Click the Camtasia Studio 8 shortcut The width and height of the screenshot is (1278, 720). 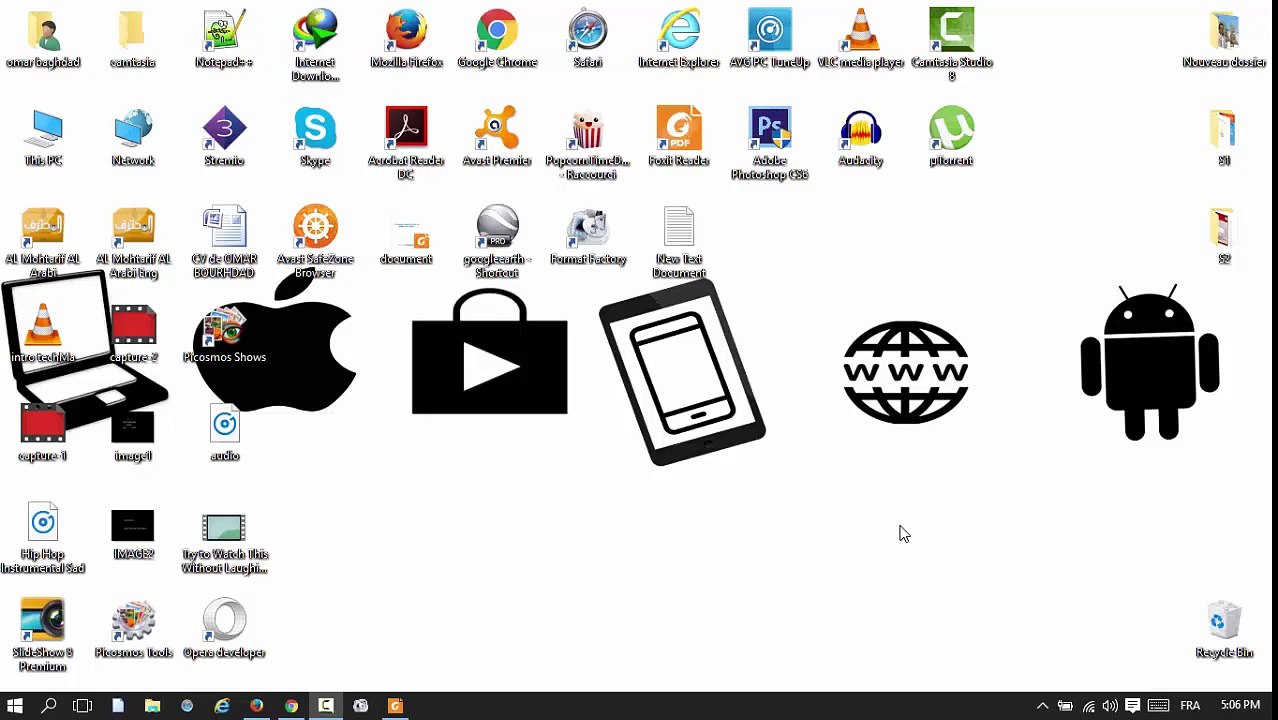(x=951, y=32)
